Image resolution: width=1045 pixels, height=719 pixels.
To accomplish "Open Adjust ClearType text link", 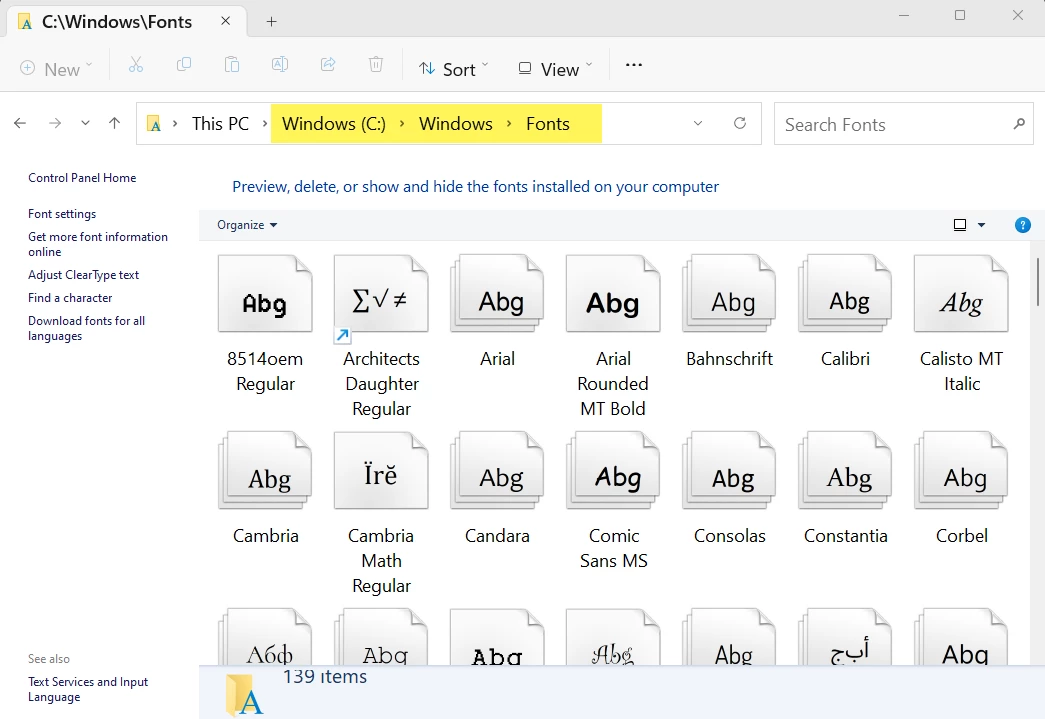I will pyautogui.click(x=83, y=275).
